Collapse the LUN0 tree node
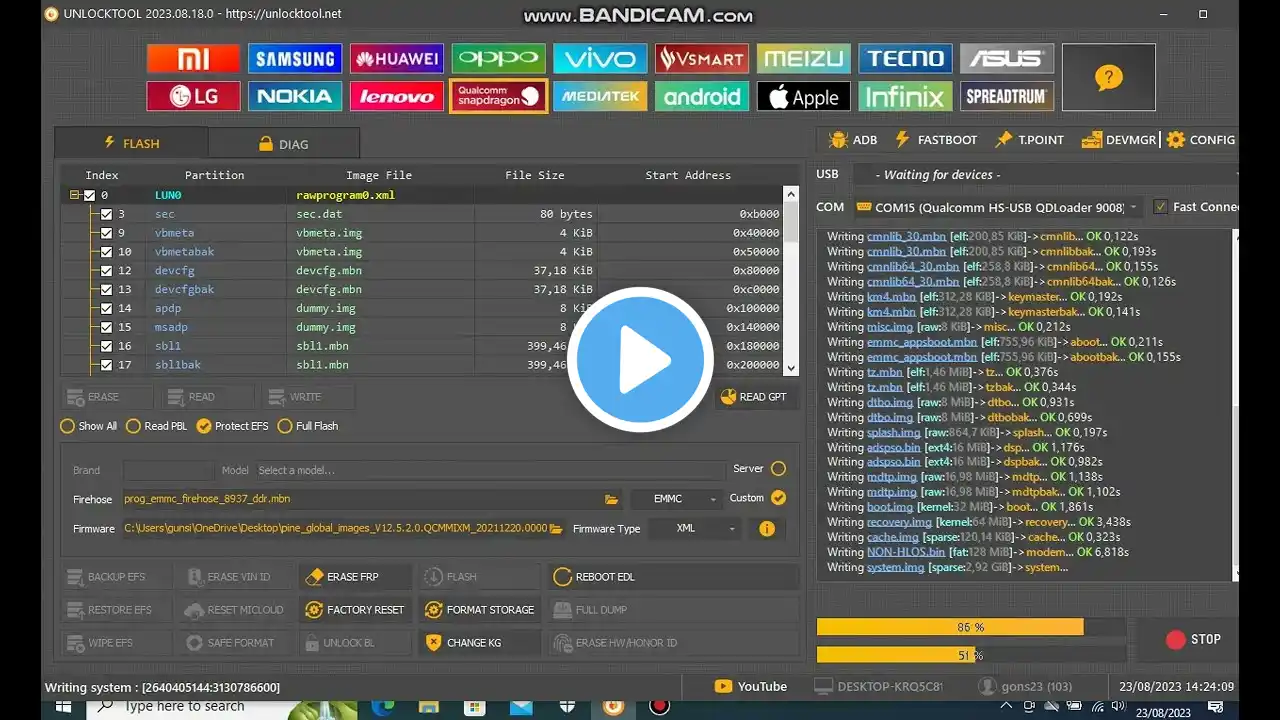The width and height of the screenshot is (1280, 720). [x=75, y=195]
